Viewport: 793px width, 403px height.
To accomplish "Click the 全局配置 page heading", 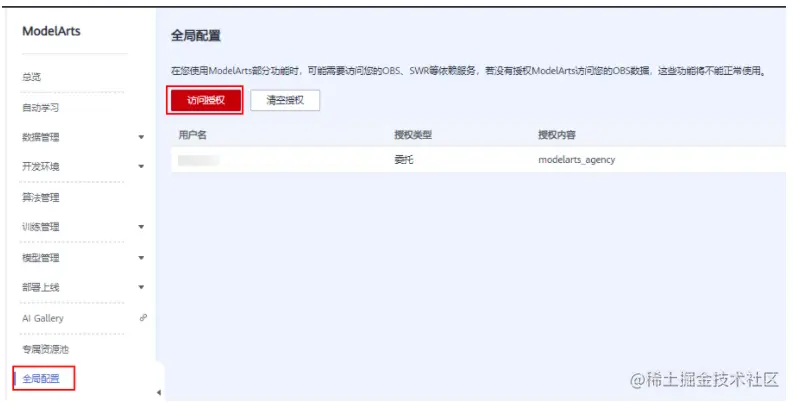I will pyautogui.click(x=196, y=35).
